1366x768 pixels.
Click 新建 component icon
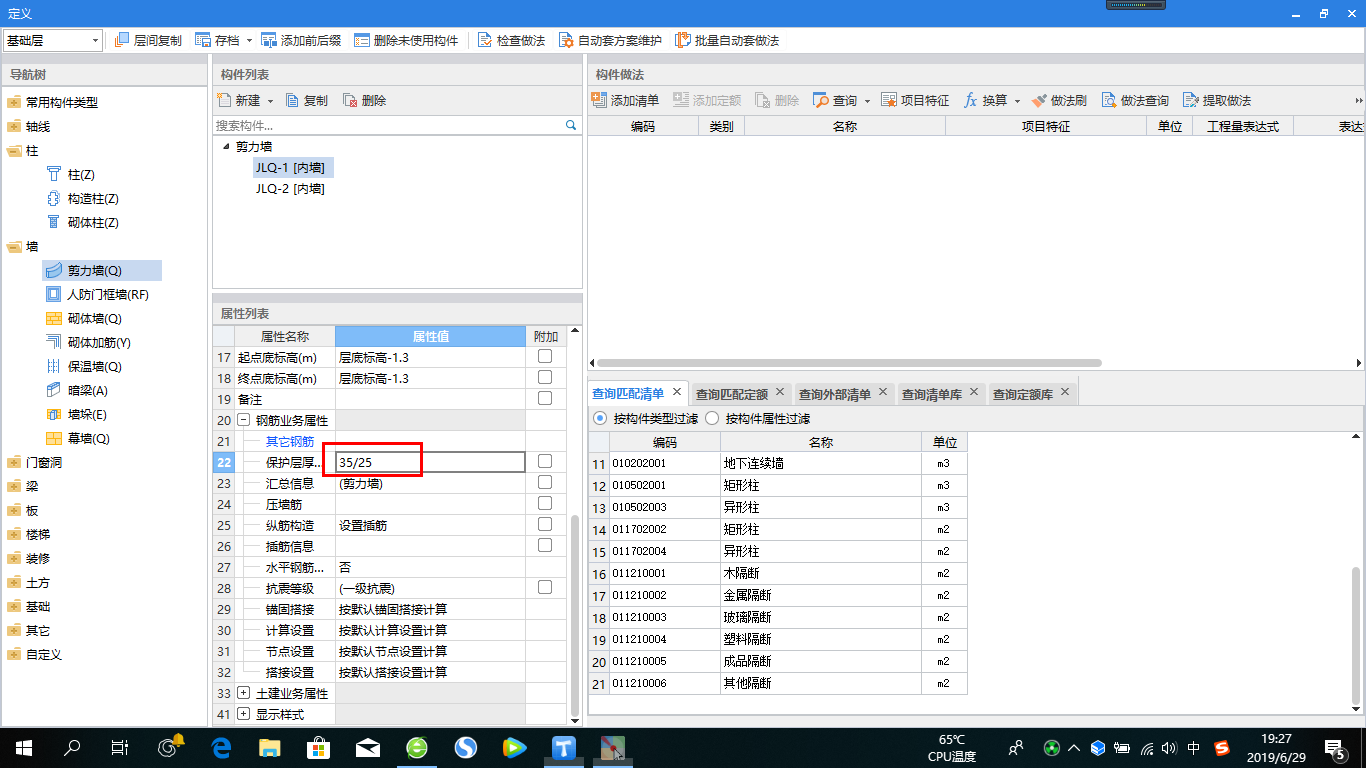(x=224, y=100)
